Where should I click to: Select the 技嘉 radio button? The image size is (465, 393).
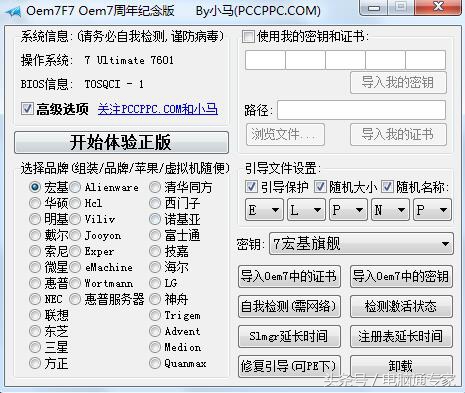[155, 251]
